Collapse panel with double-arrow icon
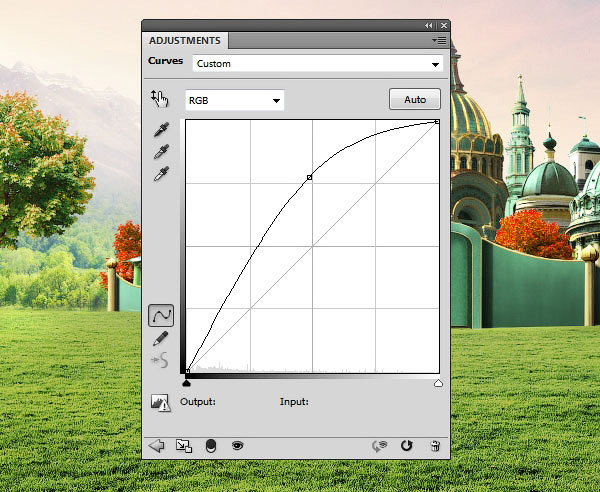600x492 pixels. tap(429, 26)
